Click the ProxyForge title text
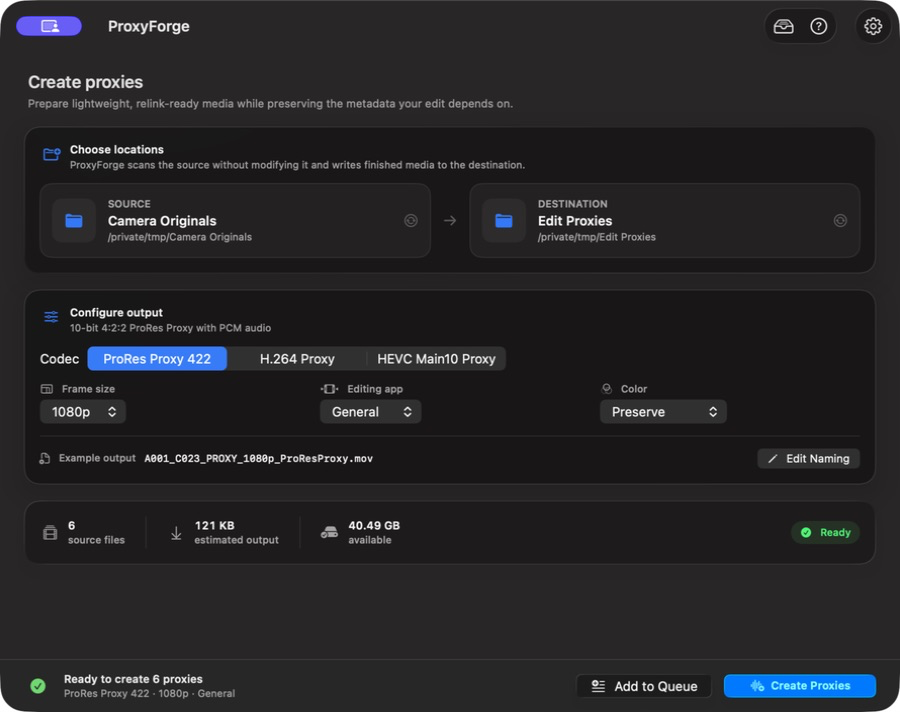900x712 pixels. [x=149, y=26]
